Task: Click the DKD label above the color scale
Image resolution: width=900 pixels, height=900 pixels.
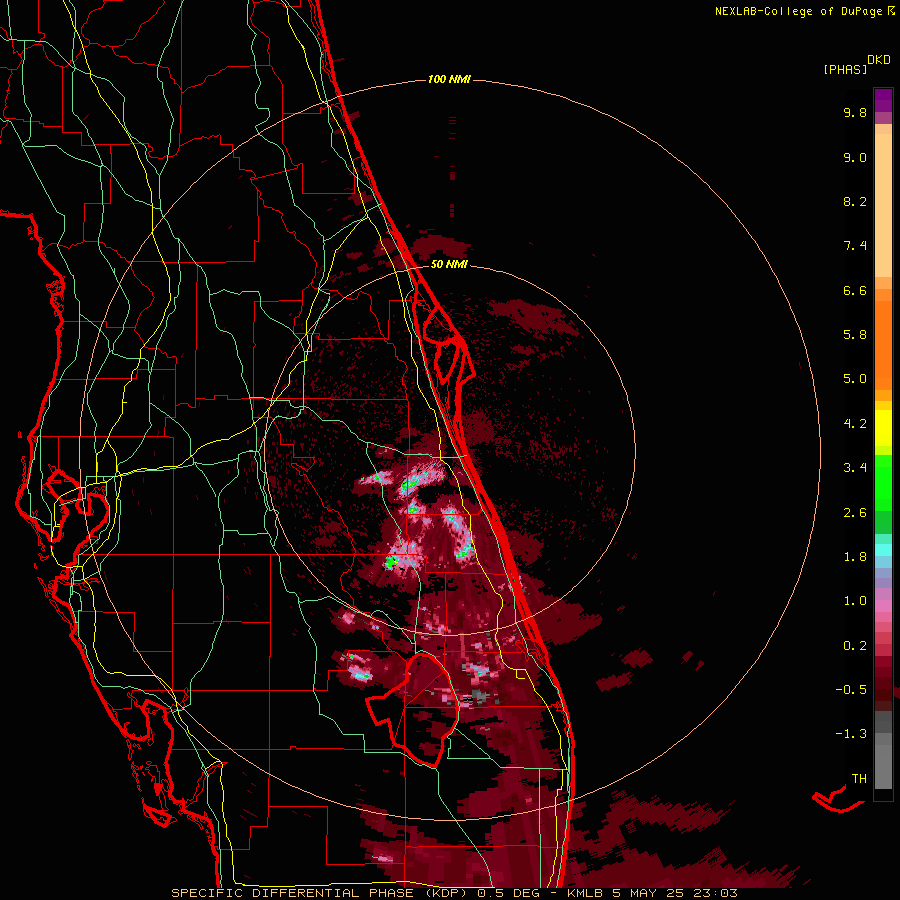Action: (x=879, y=60)
